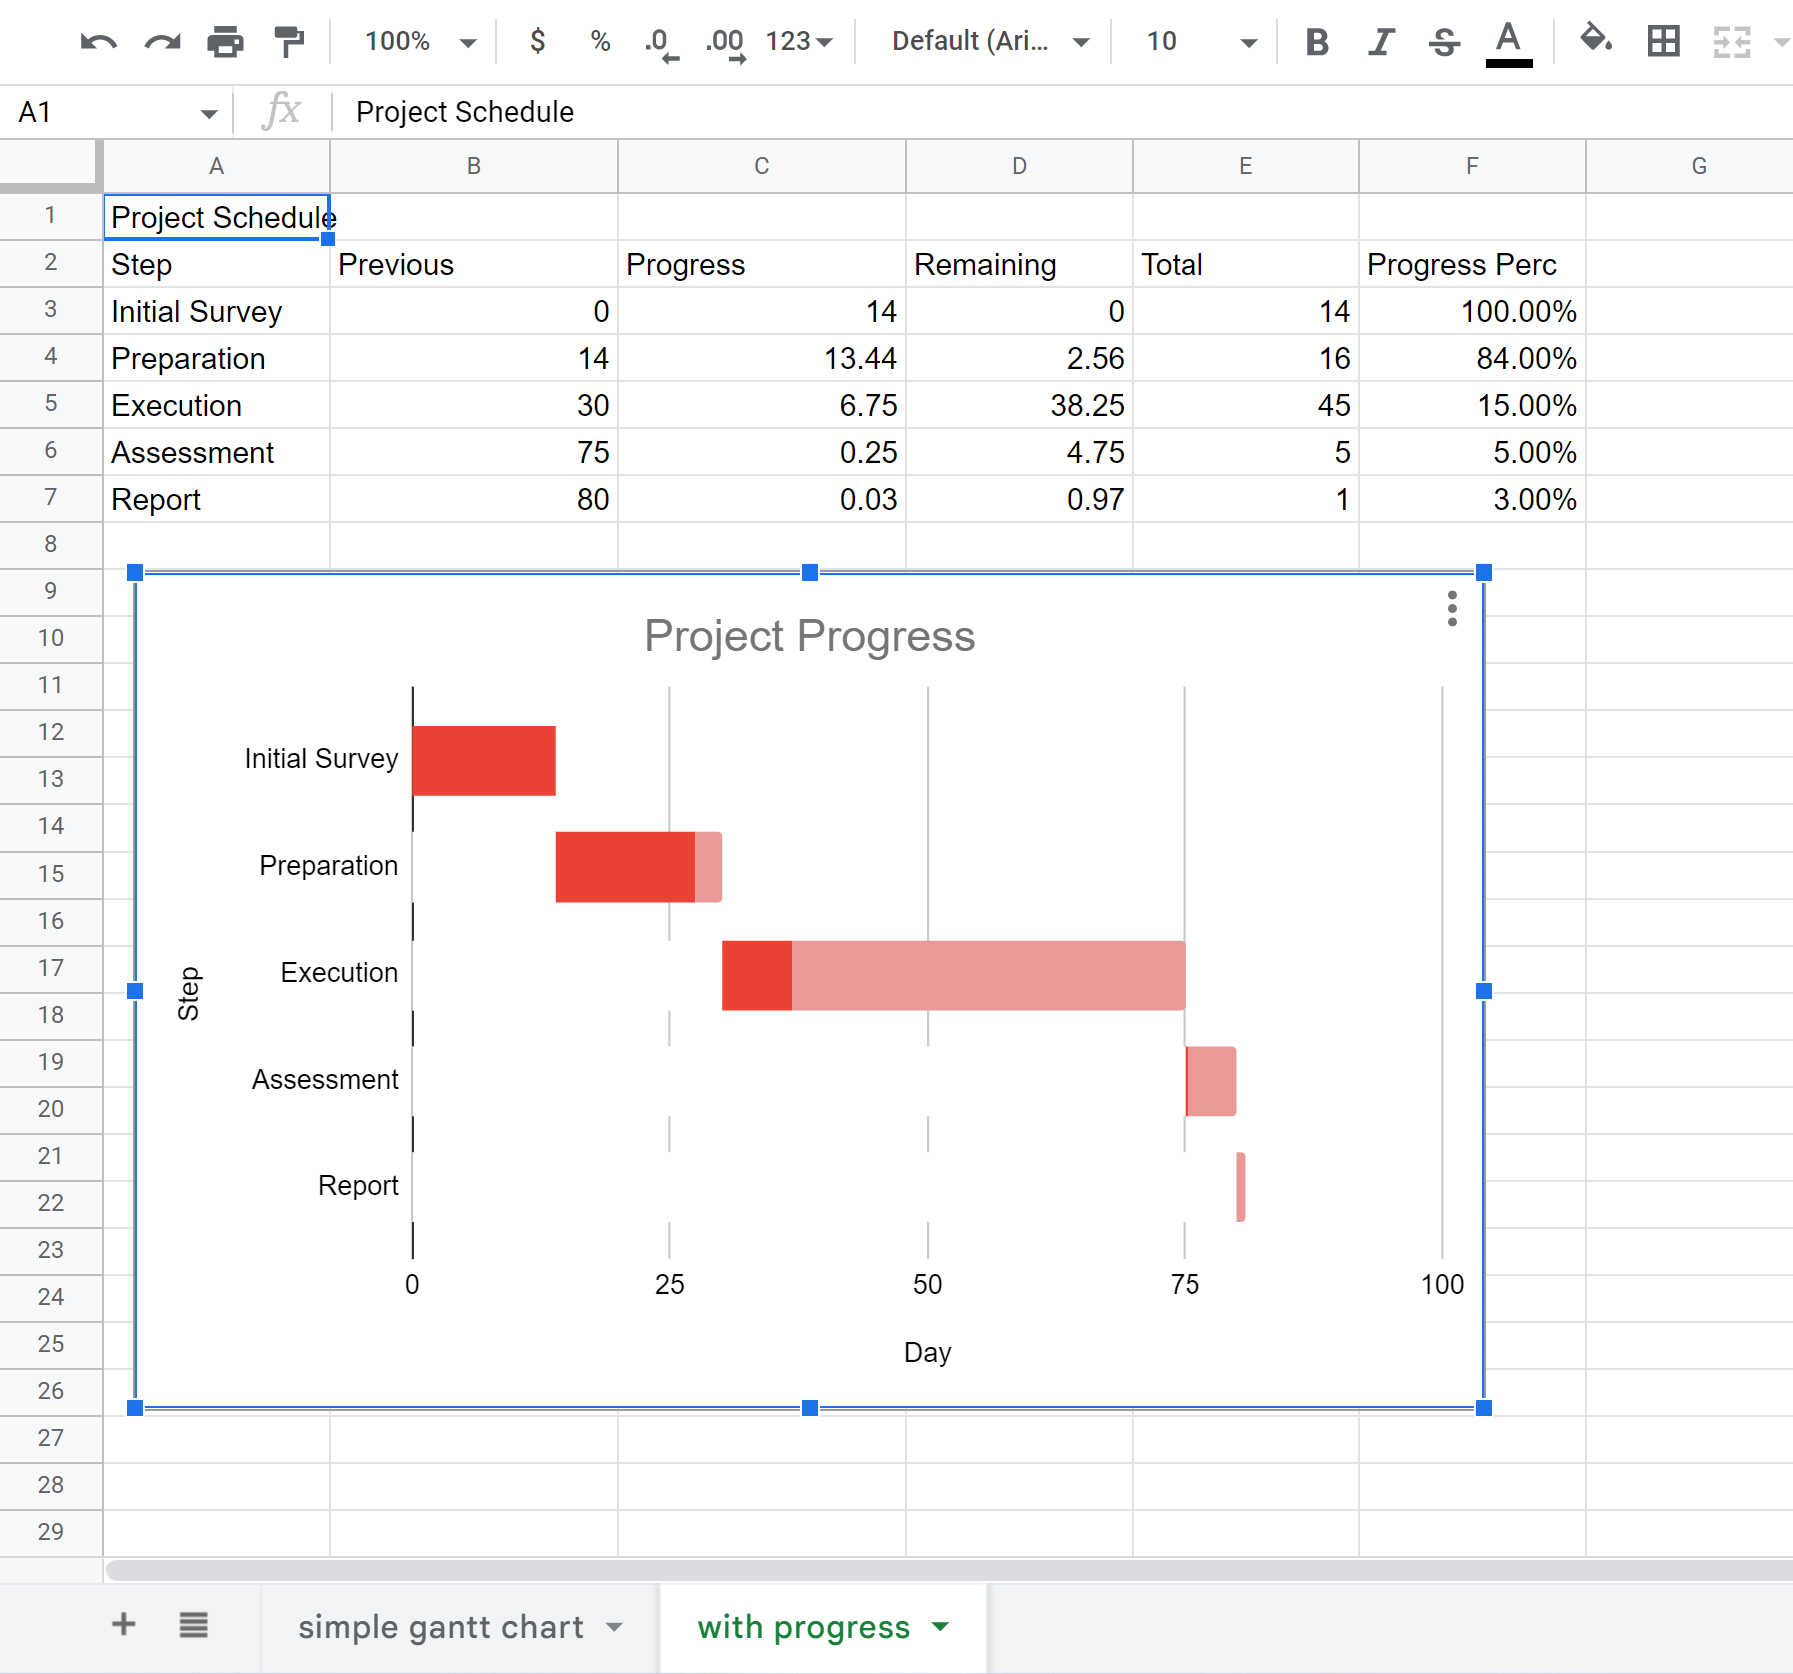
Task: Click the Day axis title
Action: coord(927,1352)
